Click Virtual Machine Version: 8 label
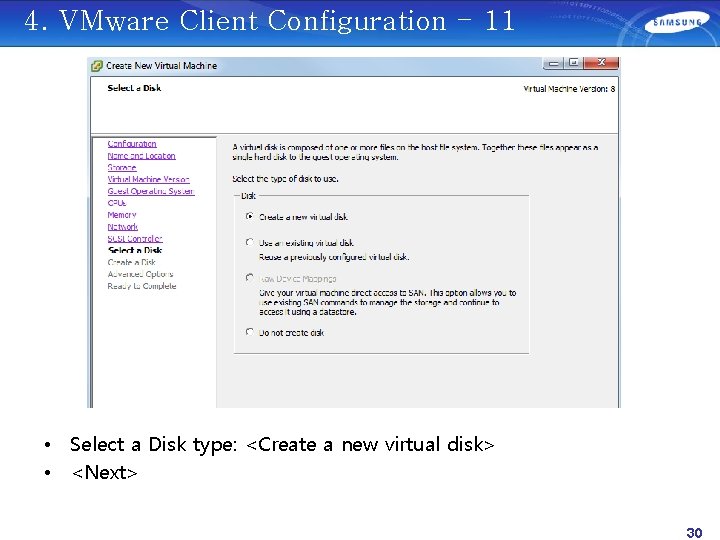The image size is (720, 540). (569, 89)
